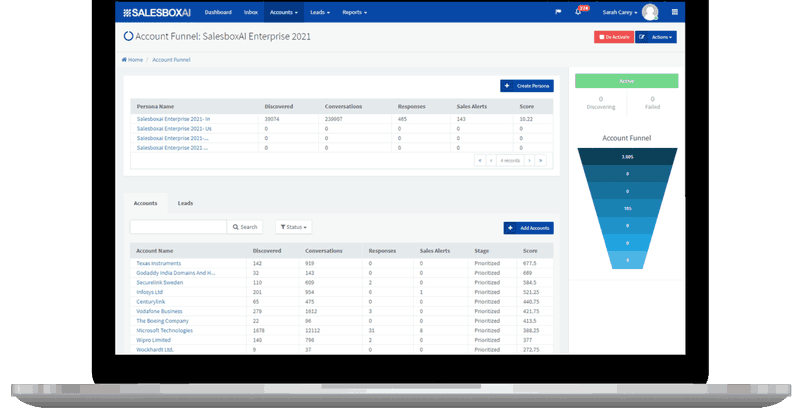Screen dimensions: 800x419
Task: Open the Wipro Limited account
Action: pyautogui.click(x=154, y=340)
